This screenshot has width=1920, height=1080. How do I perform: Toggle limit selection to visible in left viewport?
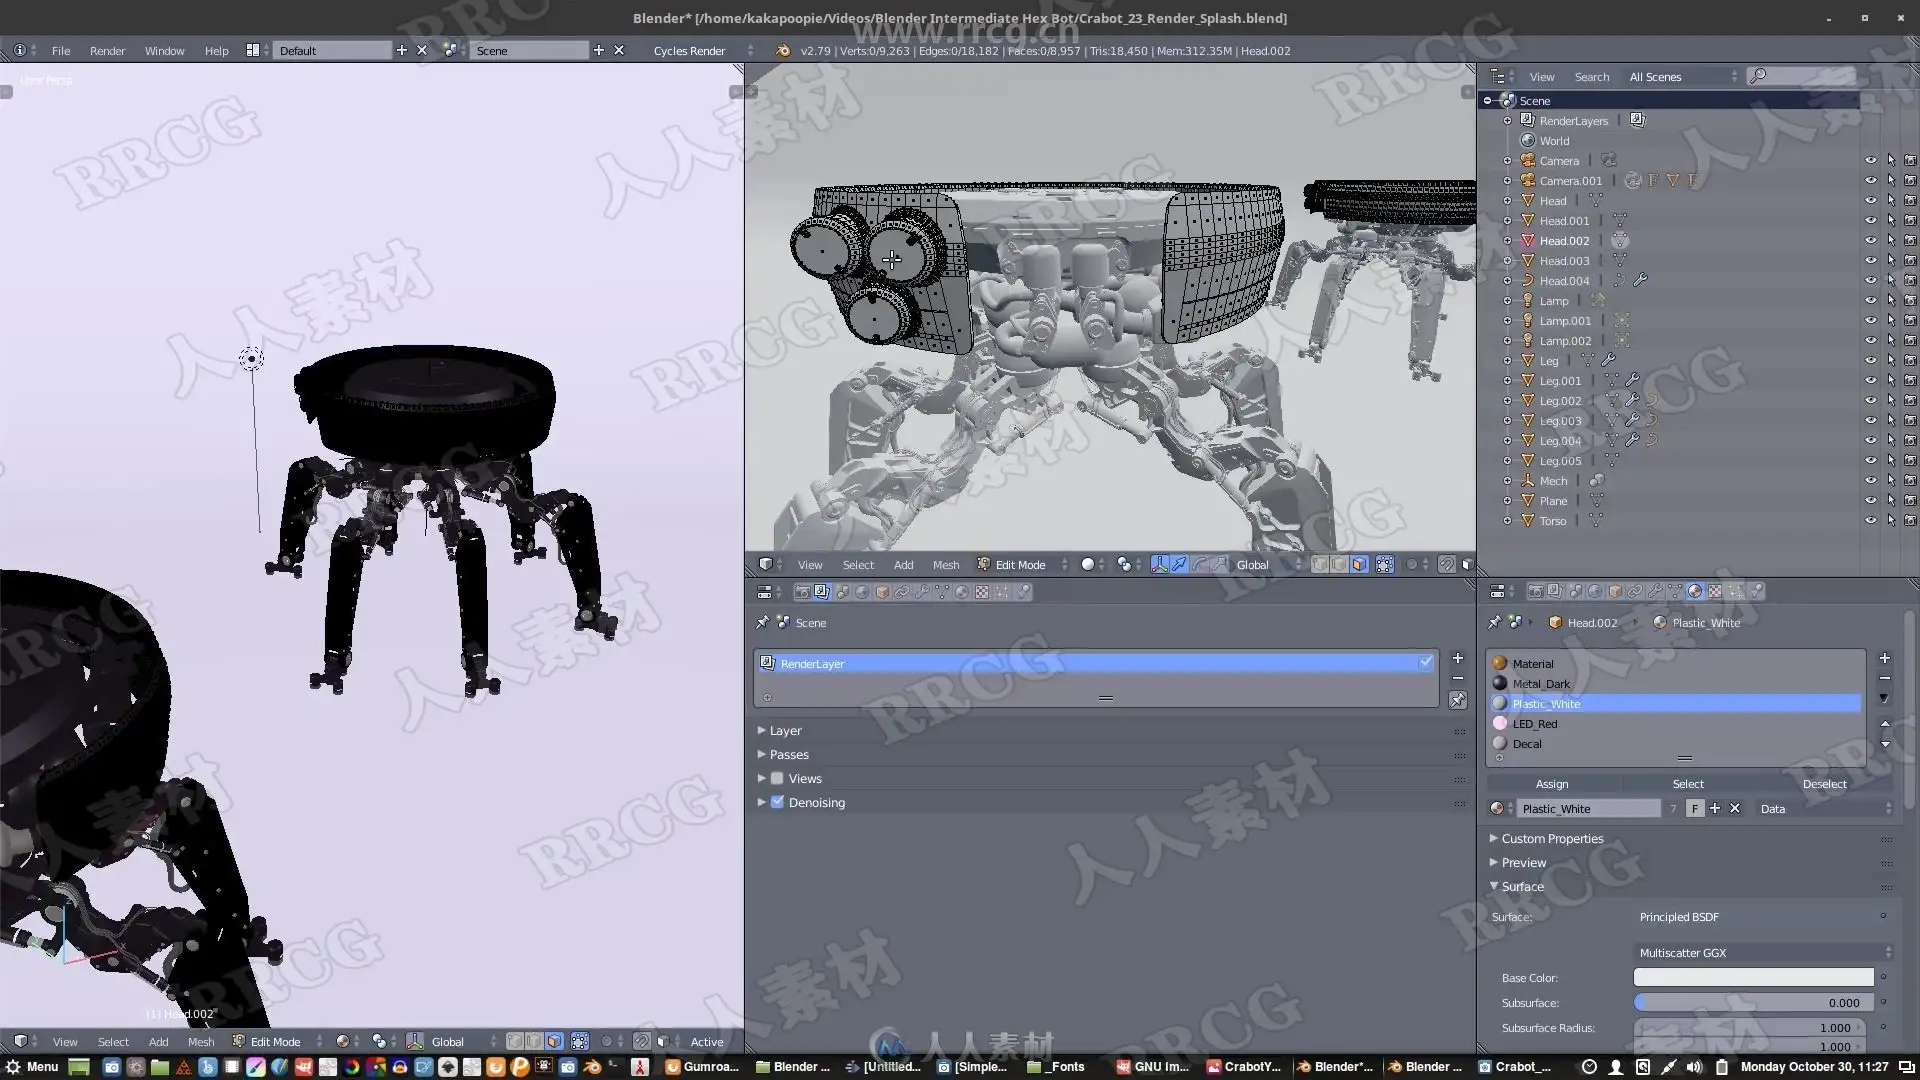(580, 1041)
